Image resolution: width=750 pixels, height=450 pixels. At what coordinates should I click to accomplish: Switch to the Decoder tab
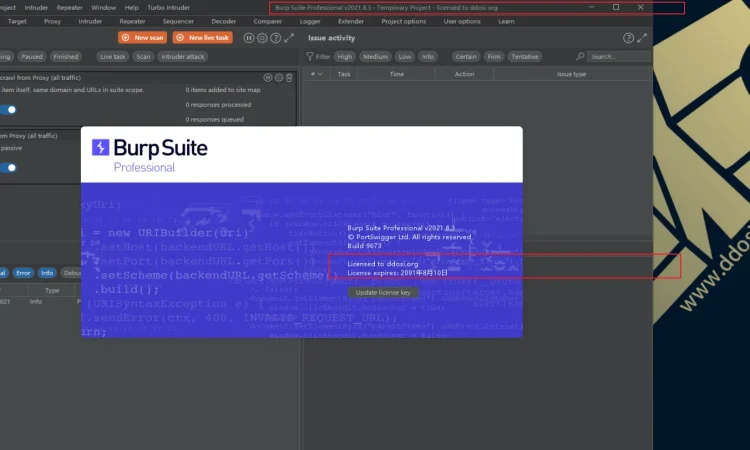tap(223, 22)
